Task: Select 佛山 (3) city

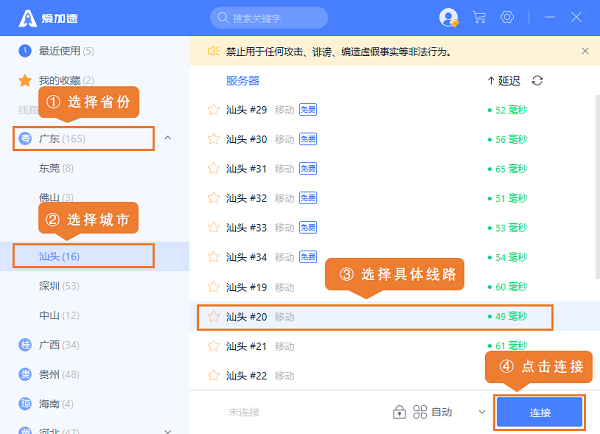Action: [56, 197]
